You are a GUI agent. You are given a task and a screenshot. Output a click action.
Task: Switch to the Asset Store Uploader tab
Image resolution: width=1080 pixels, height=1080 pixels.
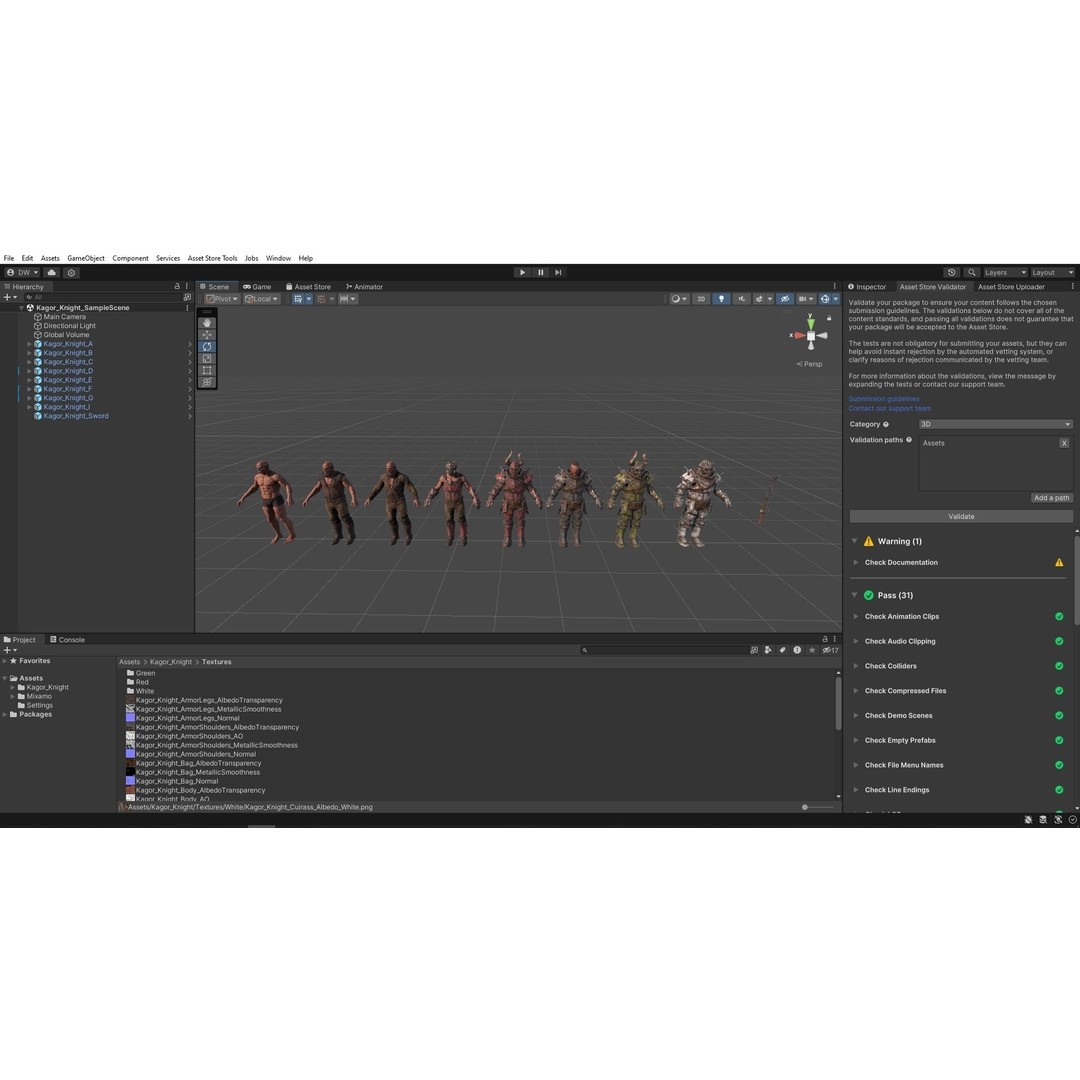[1011, 287]
